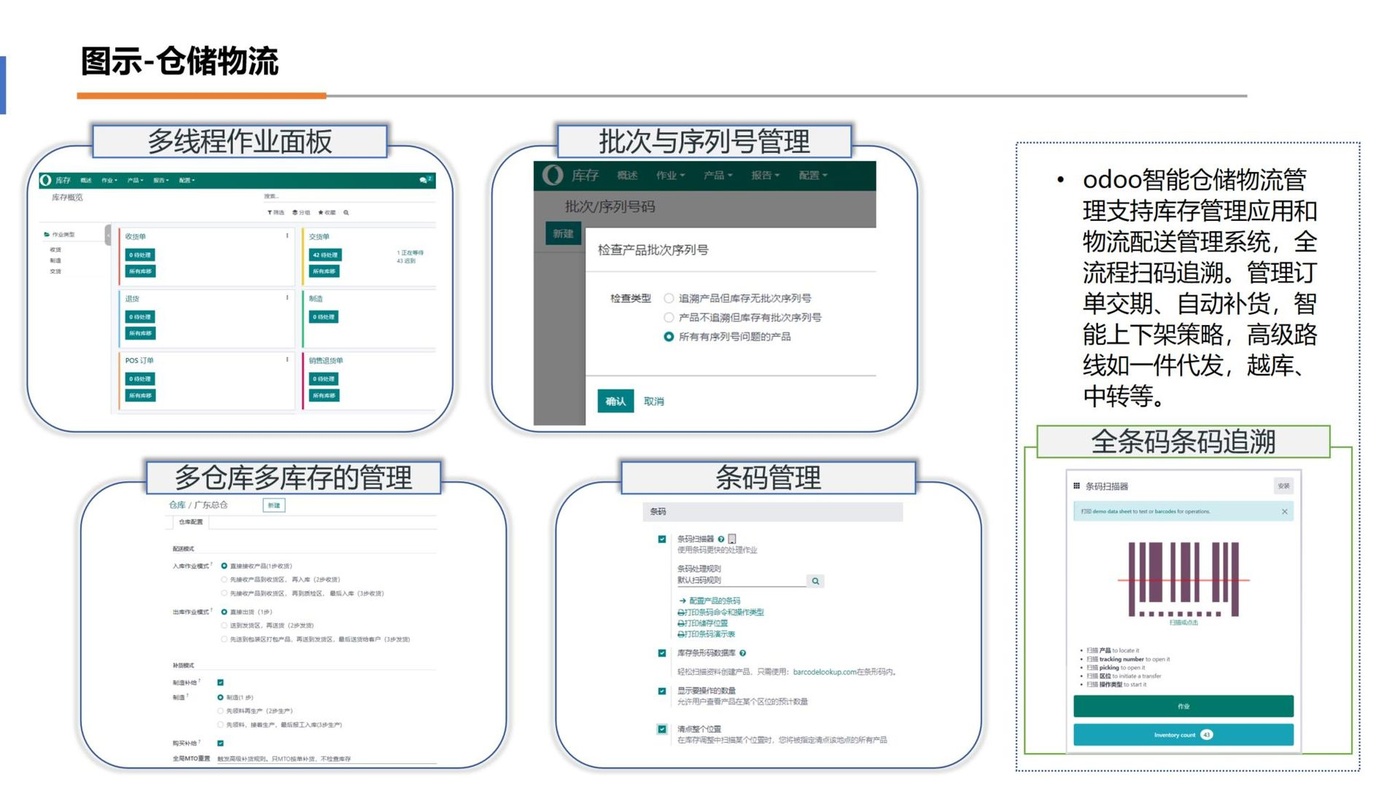The width and height of the screenshot is (1400, 788).
Task: Open 作业 dropdown in the lot/serial panel
Action: point(670,175)
